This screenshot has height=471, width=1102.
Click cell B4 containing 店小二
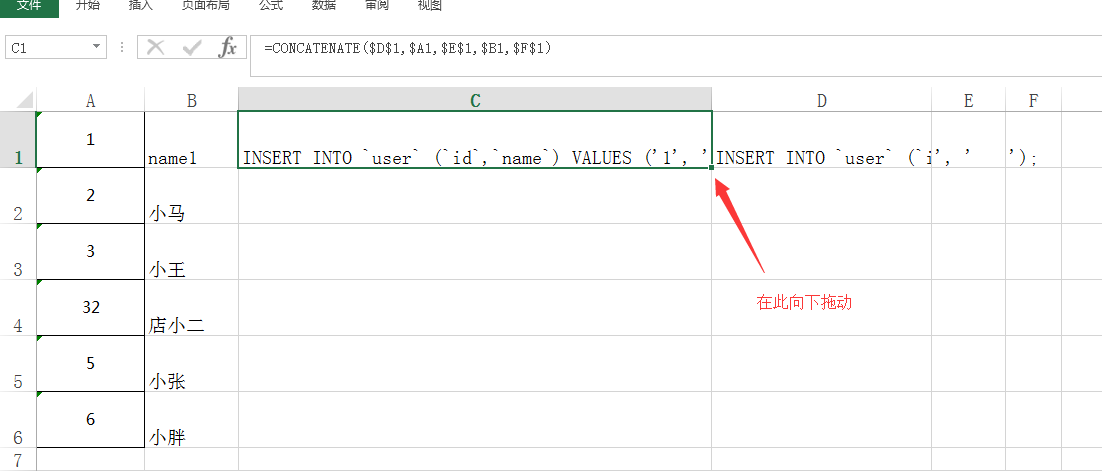(191, 308)
